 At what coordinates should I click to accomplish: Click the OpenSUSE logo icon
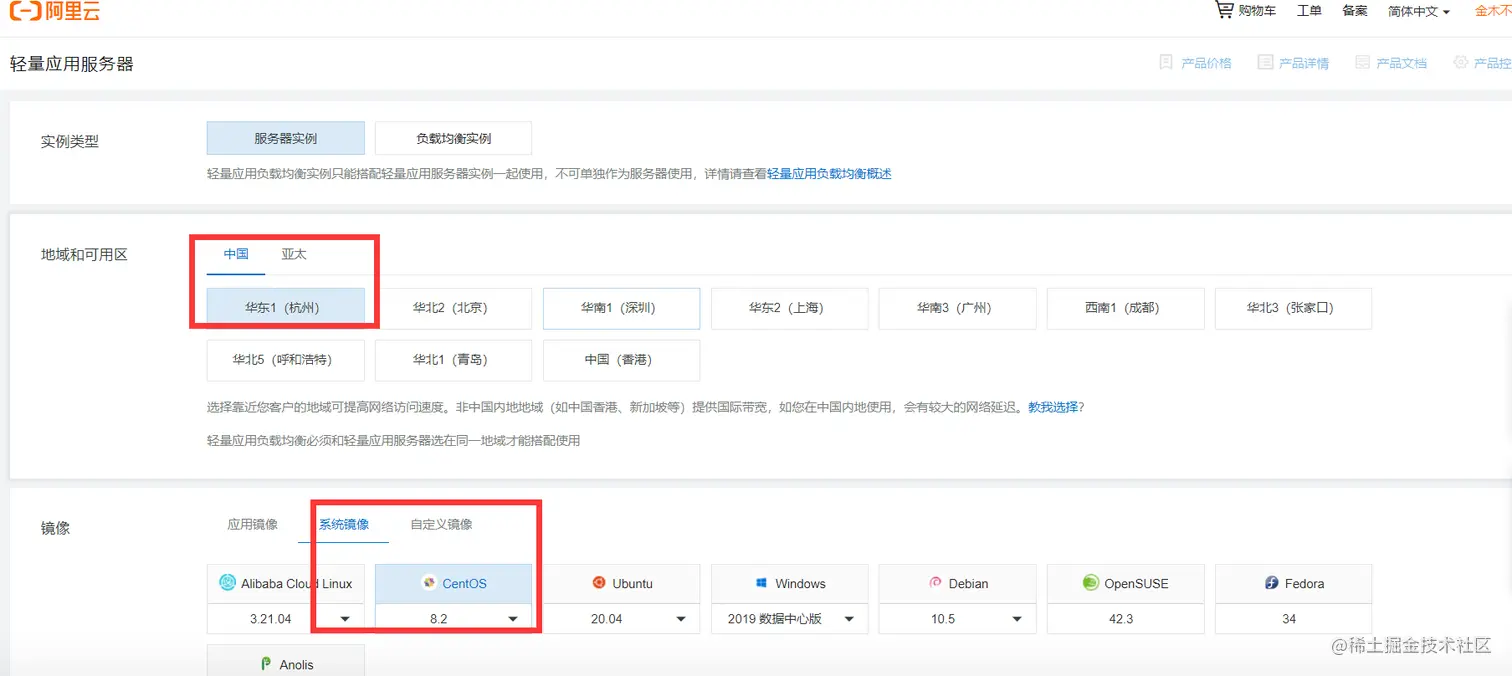[x=1091, y=583]
